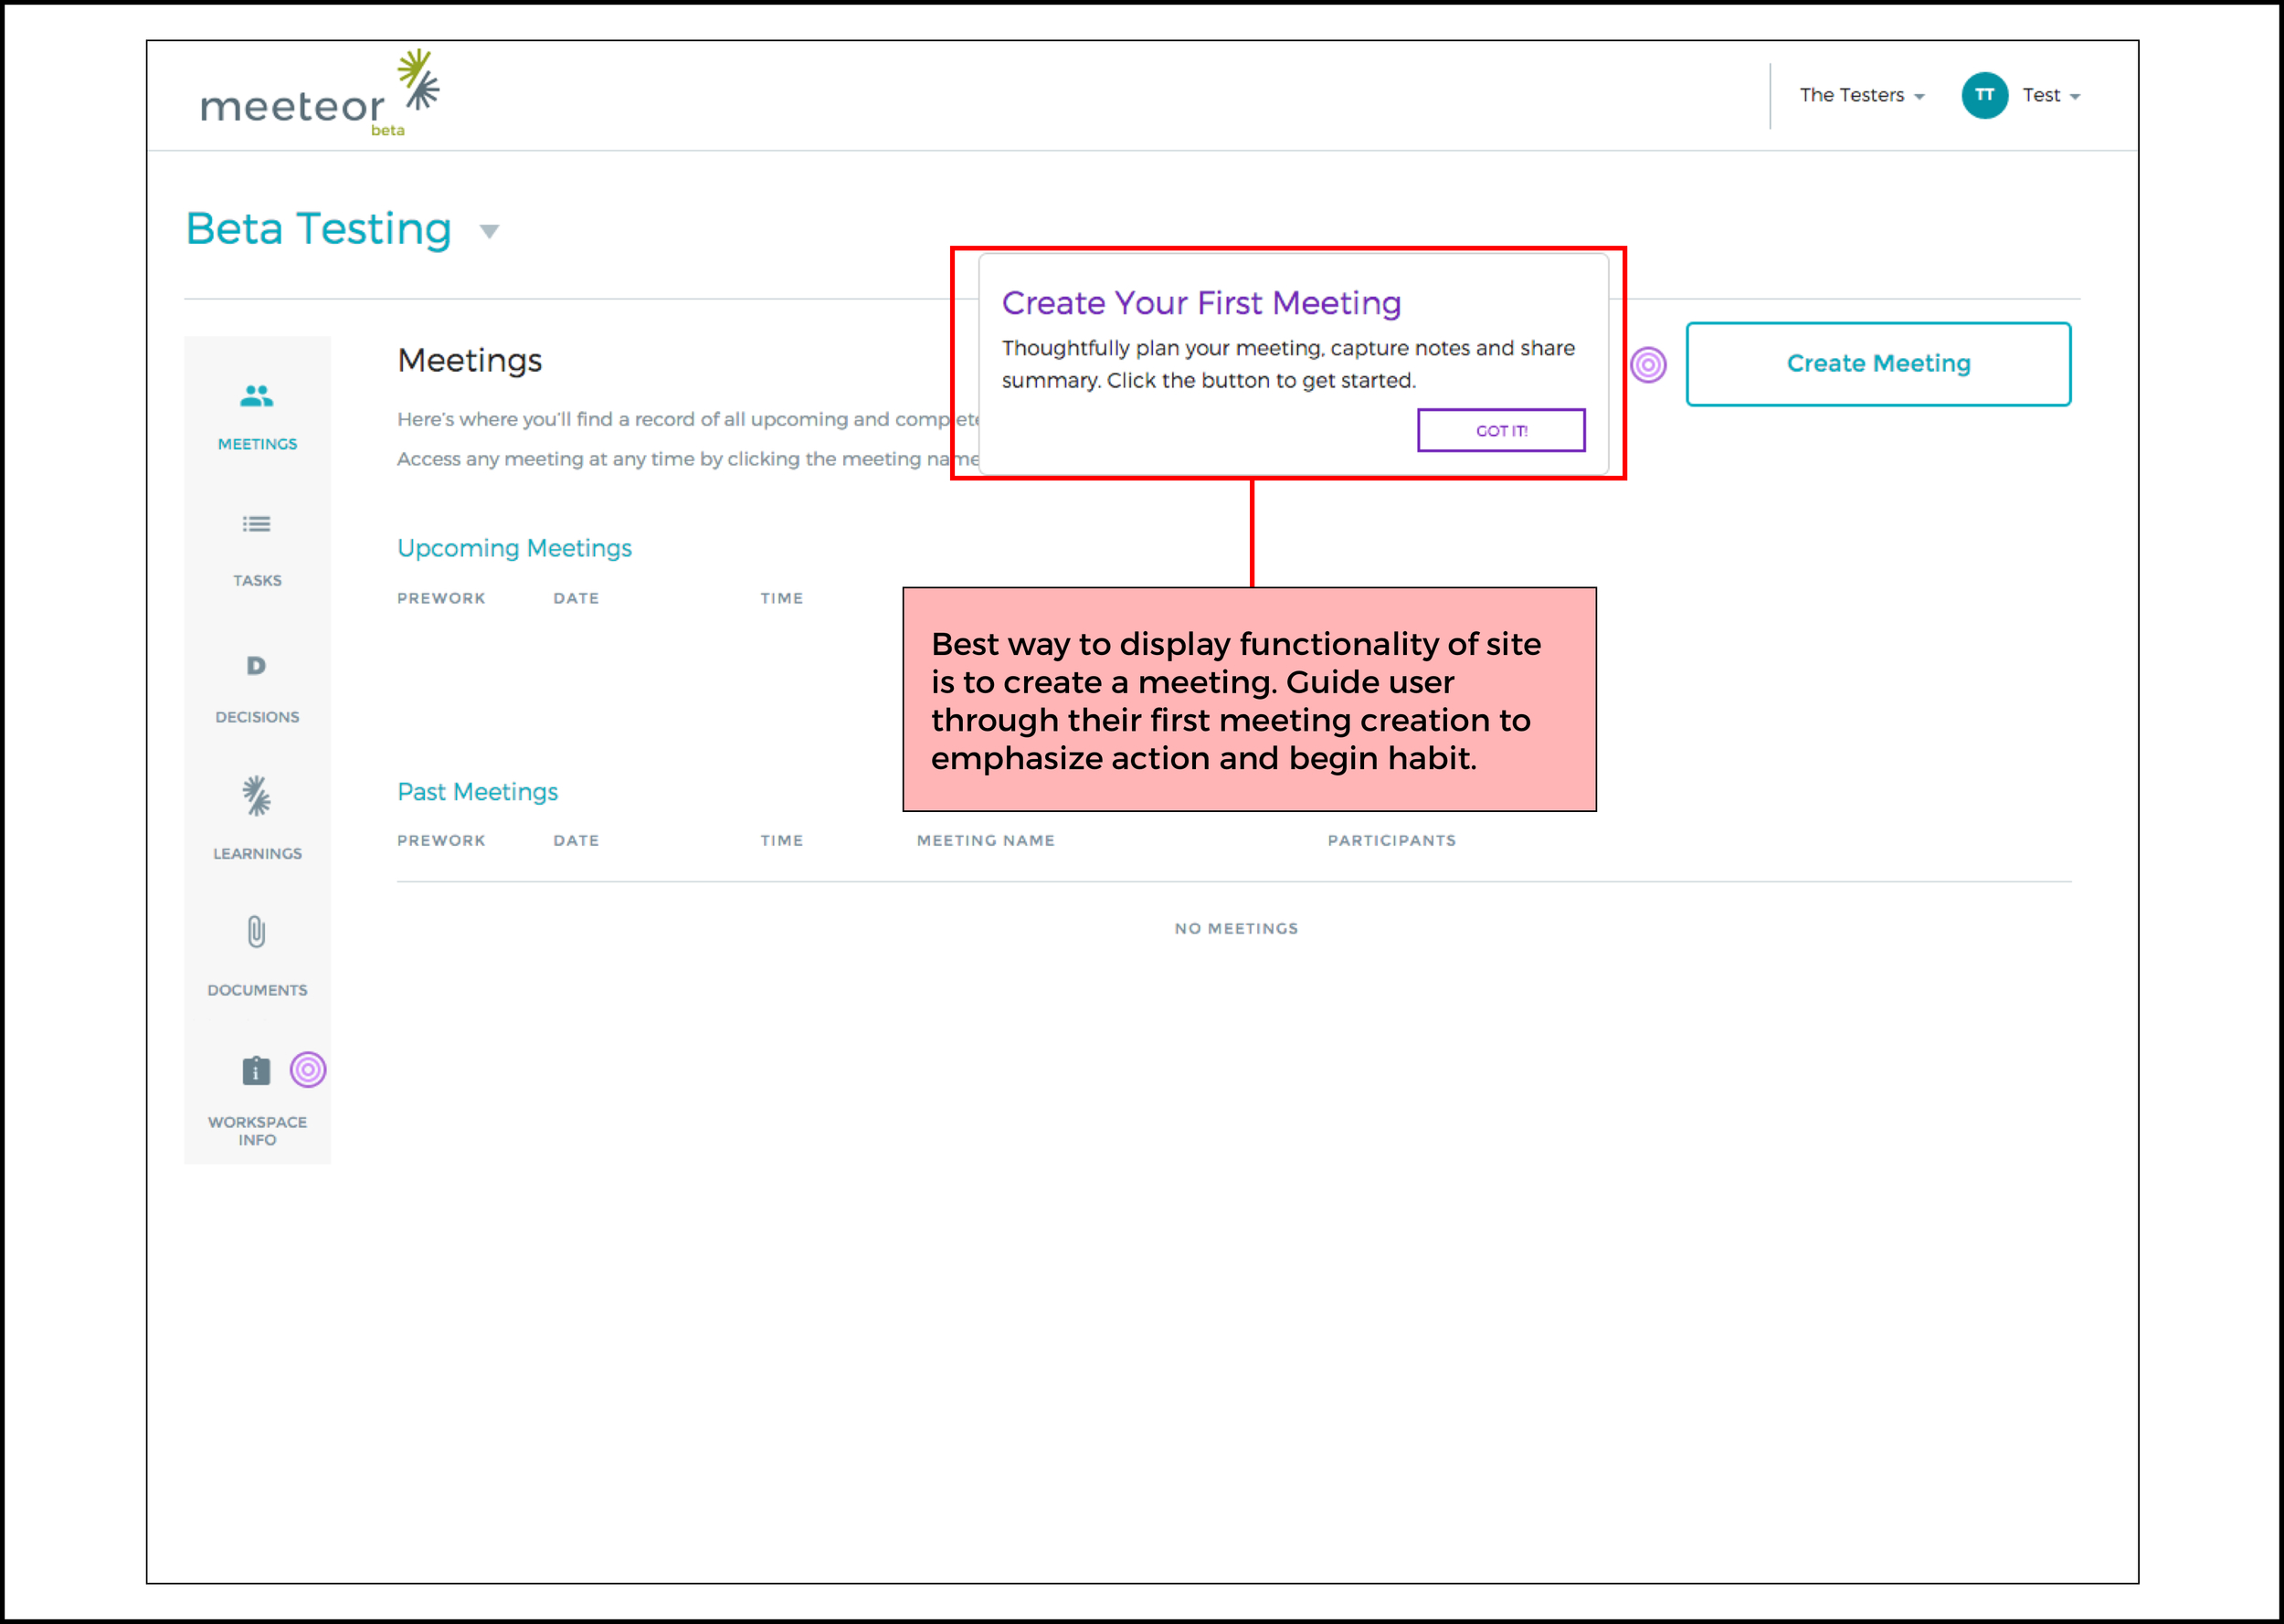The image size is (2284, 1624).
Task: Select the DECISIONS sidebar label
Action: 257,717
